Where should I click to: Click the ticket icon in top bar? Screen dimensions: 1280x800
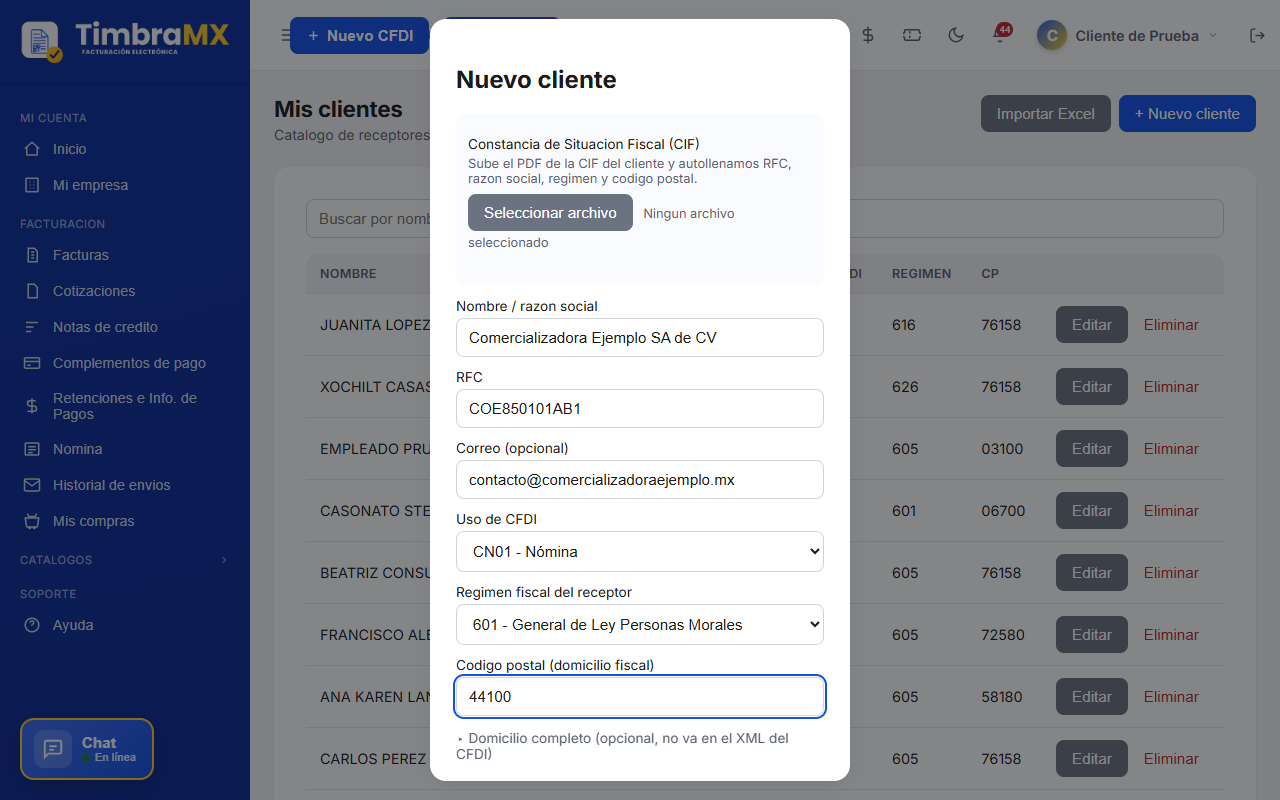[912, 35]
